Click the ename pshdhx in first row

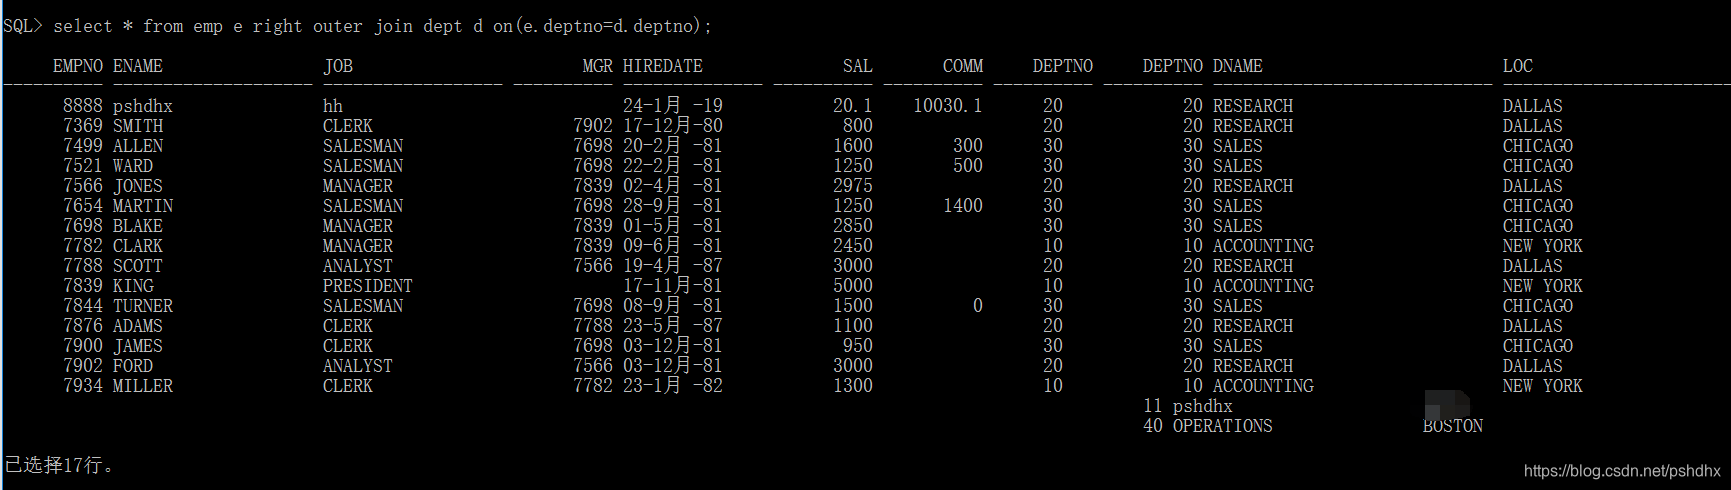coord(143,106)
